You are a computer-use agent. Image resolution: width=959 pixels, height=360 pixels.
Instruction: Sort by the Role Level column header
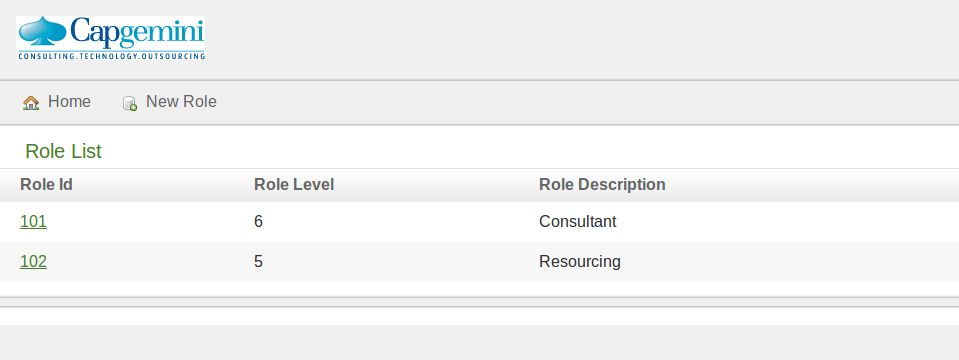(x=294, y=184)
